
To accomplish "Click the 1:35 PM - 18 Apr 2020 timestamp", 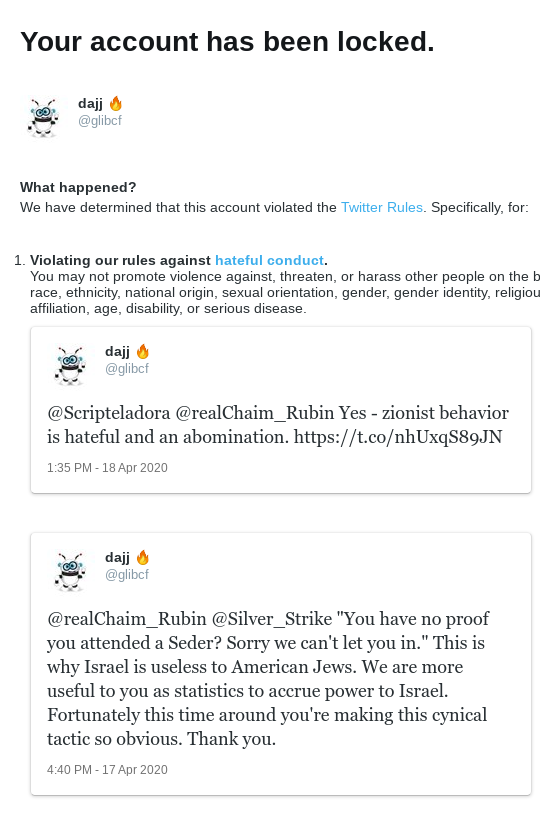I will (x=107, y=467).
